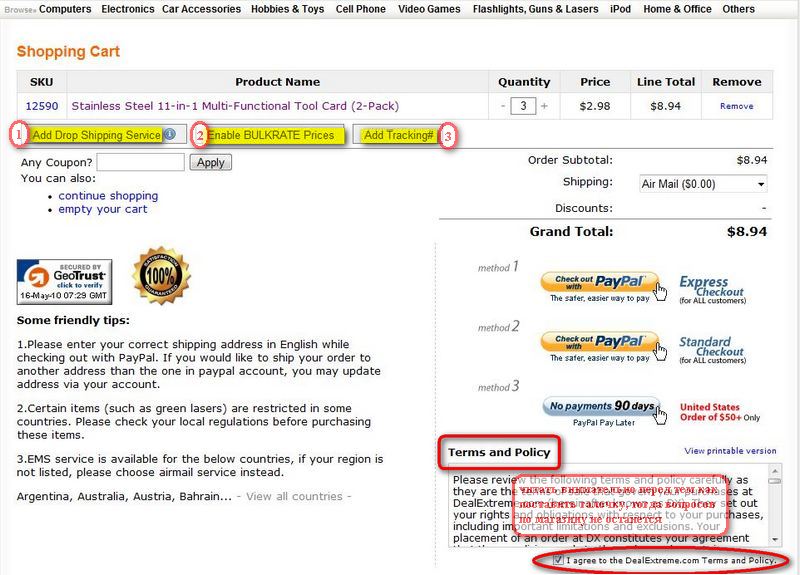
Task: Open the Video Games category
Action: (429, 9)
